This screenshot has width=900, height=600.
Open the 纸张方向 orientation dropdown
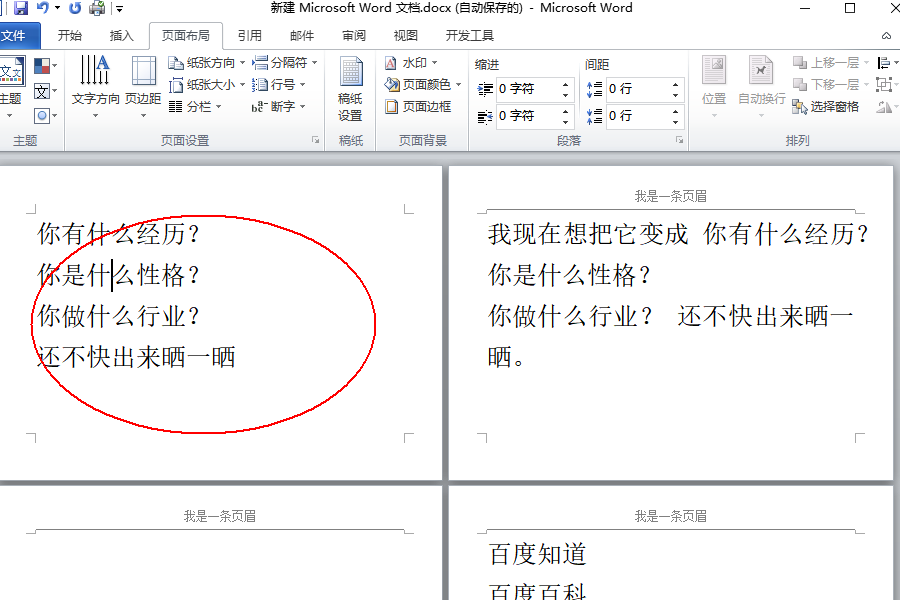207,63
